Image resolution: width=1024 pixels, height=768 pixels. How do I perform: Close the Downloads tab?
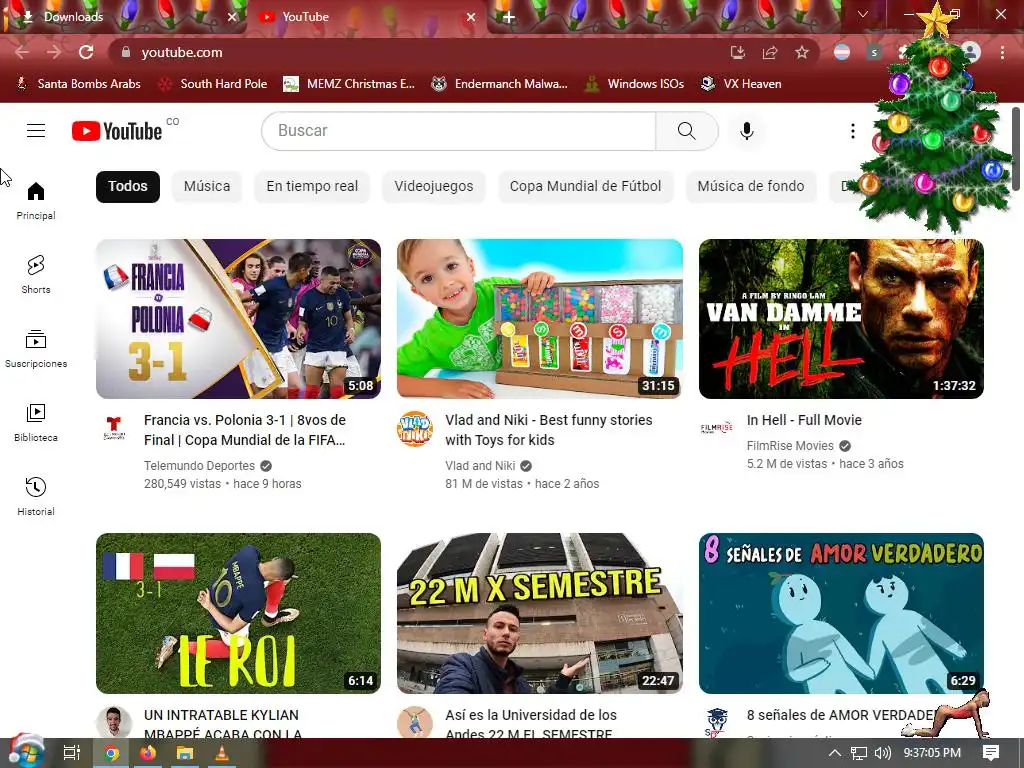232,17
